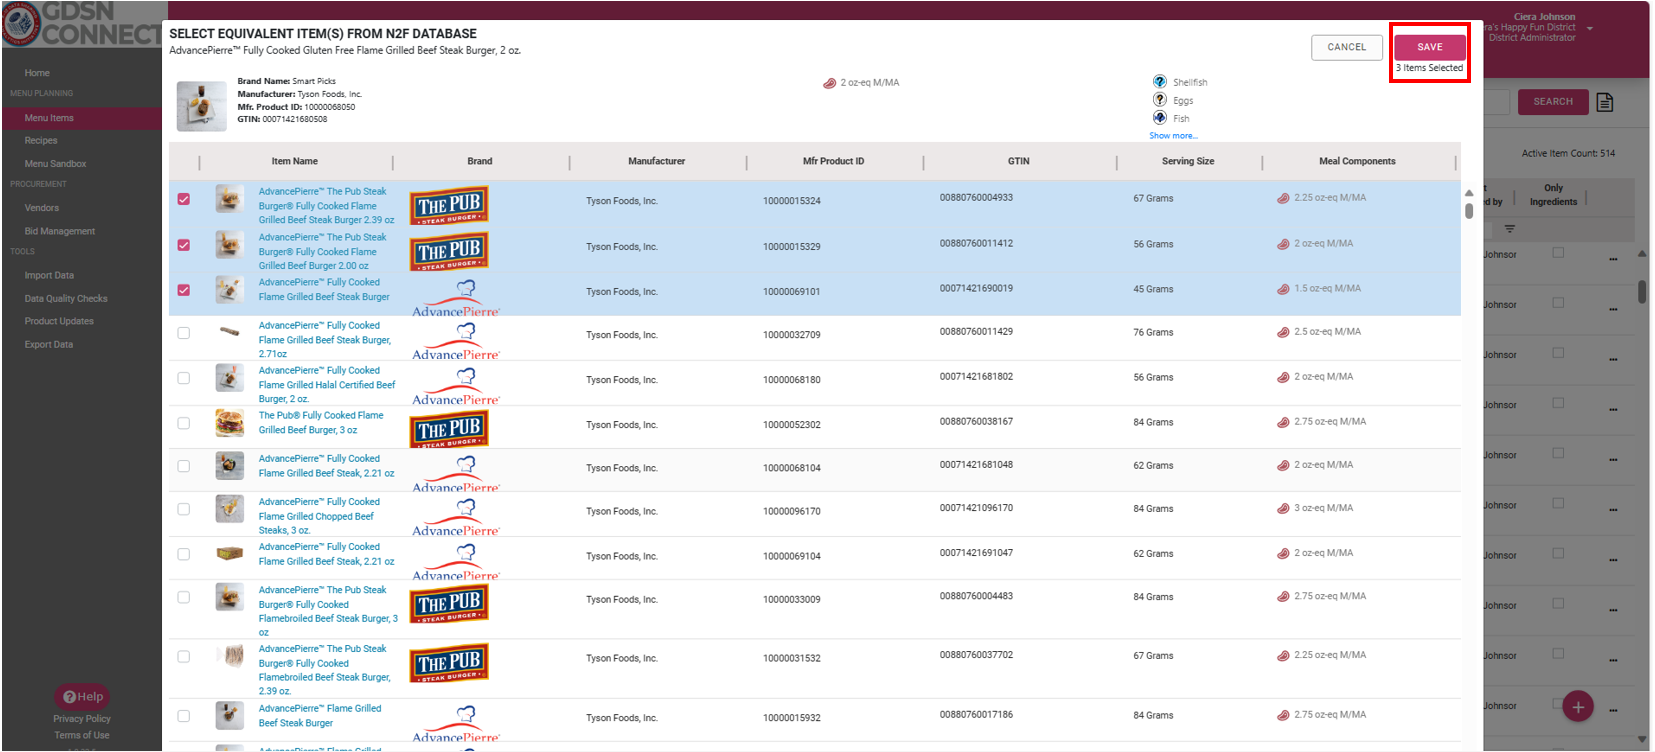Open Menu Sandbox in the sidebar

55,164
